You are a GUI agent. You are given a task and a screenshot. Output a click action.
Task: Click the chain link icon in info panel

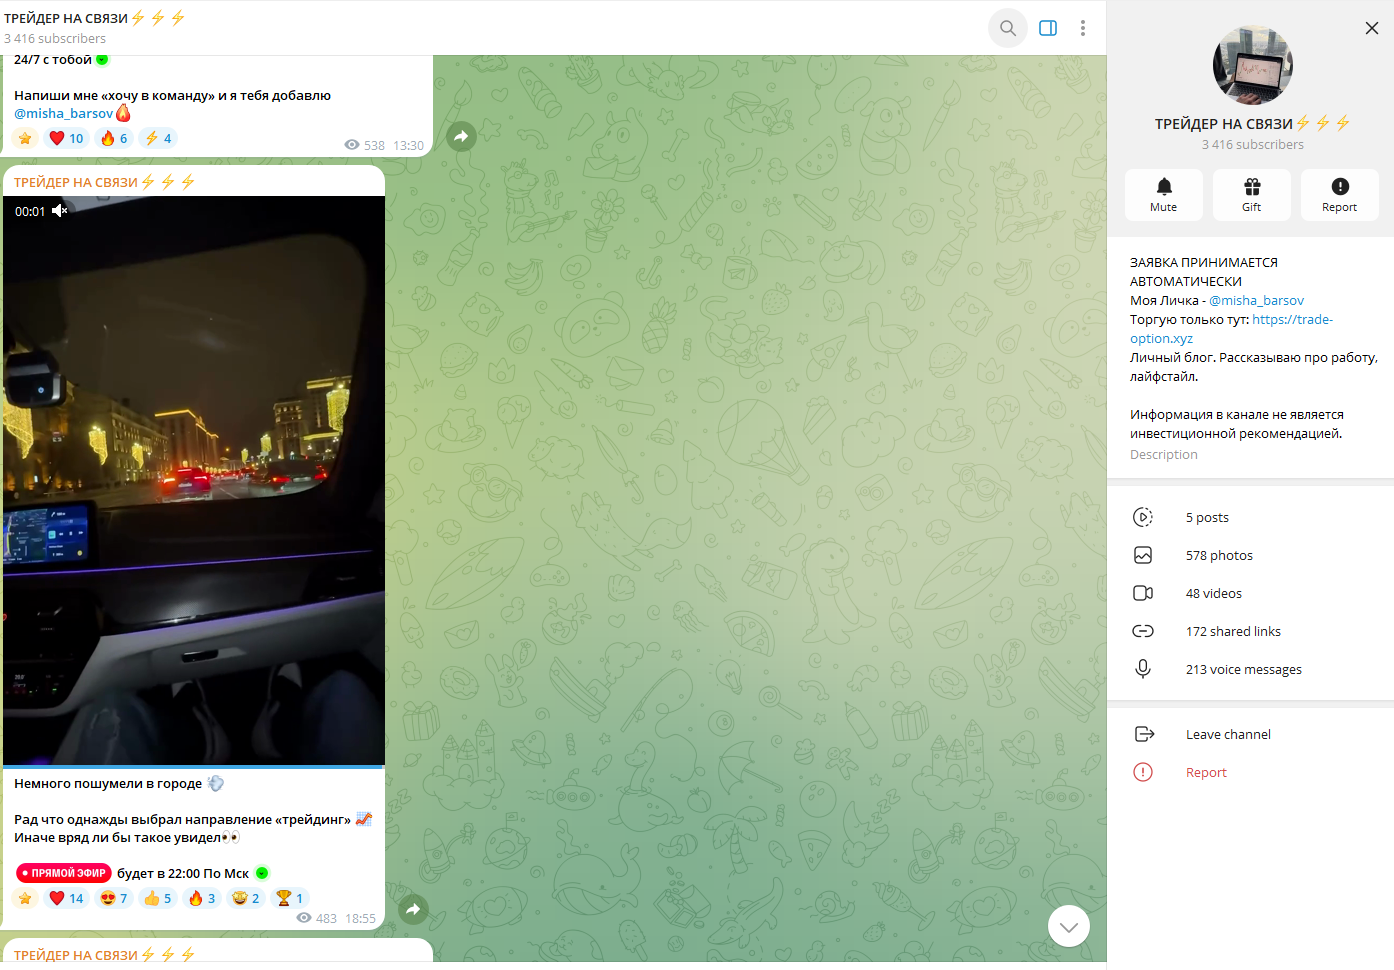tap(1143, 631)
